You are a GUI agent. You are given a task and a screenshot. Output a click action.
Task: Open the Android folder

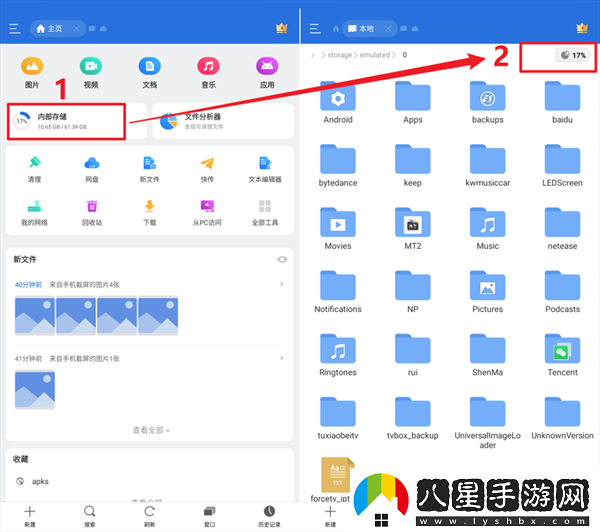[338, 103]
